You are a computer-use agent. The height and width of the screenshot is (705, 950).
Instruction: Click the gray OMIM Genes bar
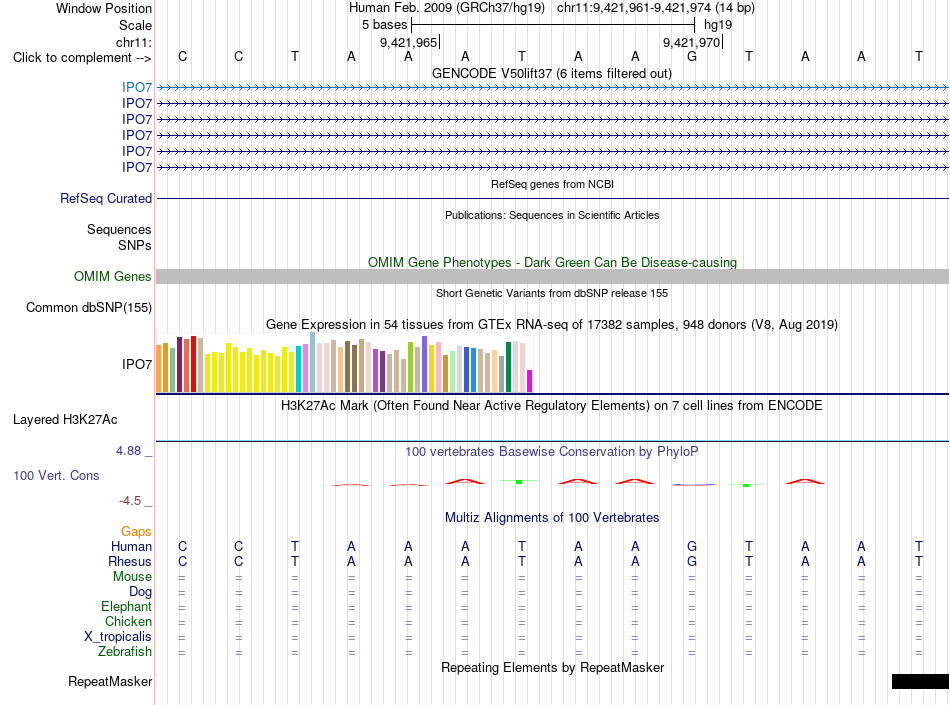pyautogui.click(x=552, y=277)
